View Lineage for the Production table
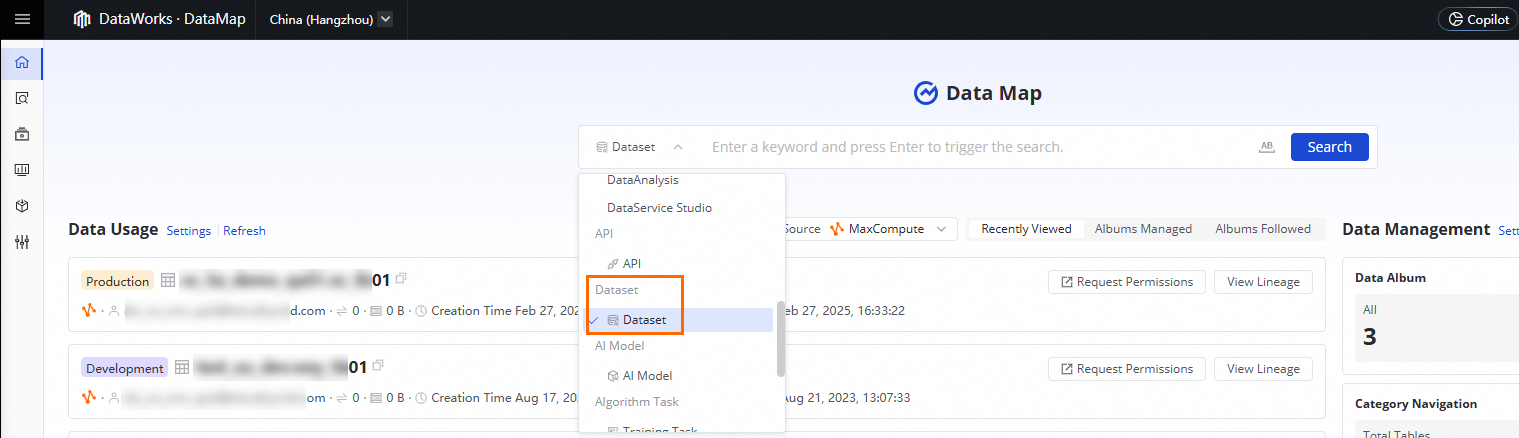Screen dimensions: 1519x438 click(1263, 282)
